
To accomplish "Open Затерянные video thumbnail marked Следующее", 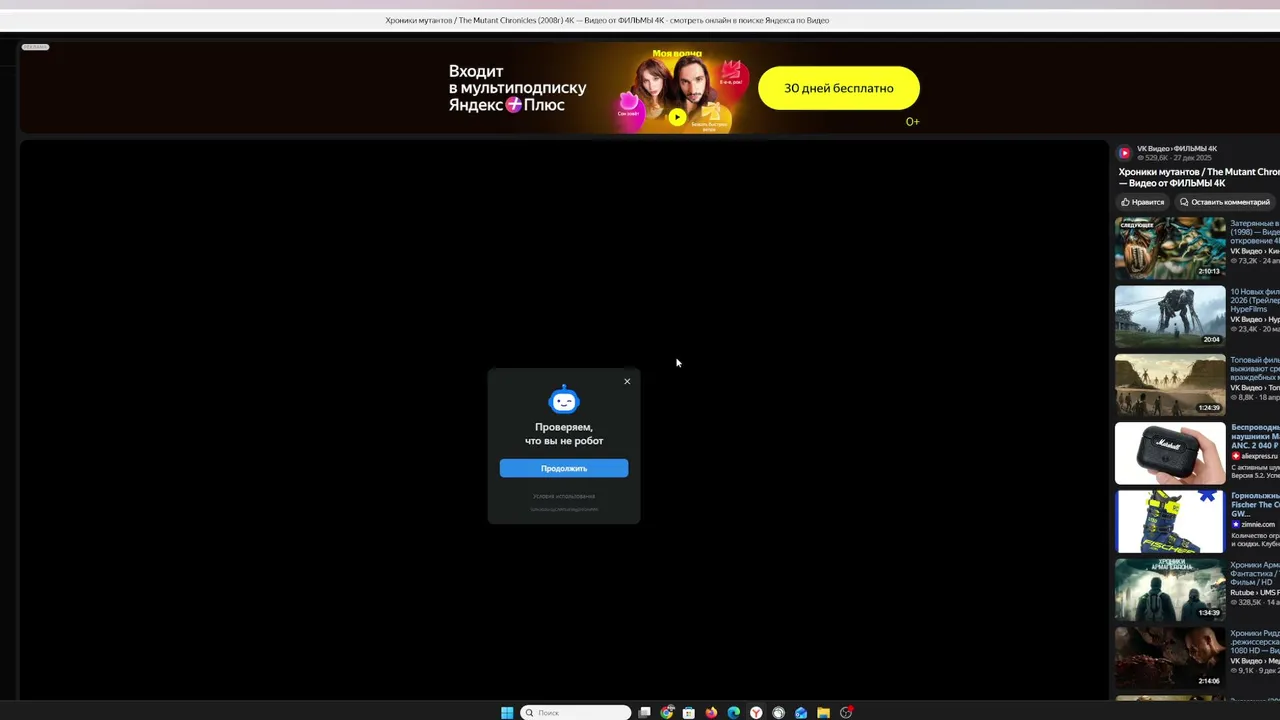I will click(x=1170, y=248).
